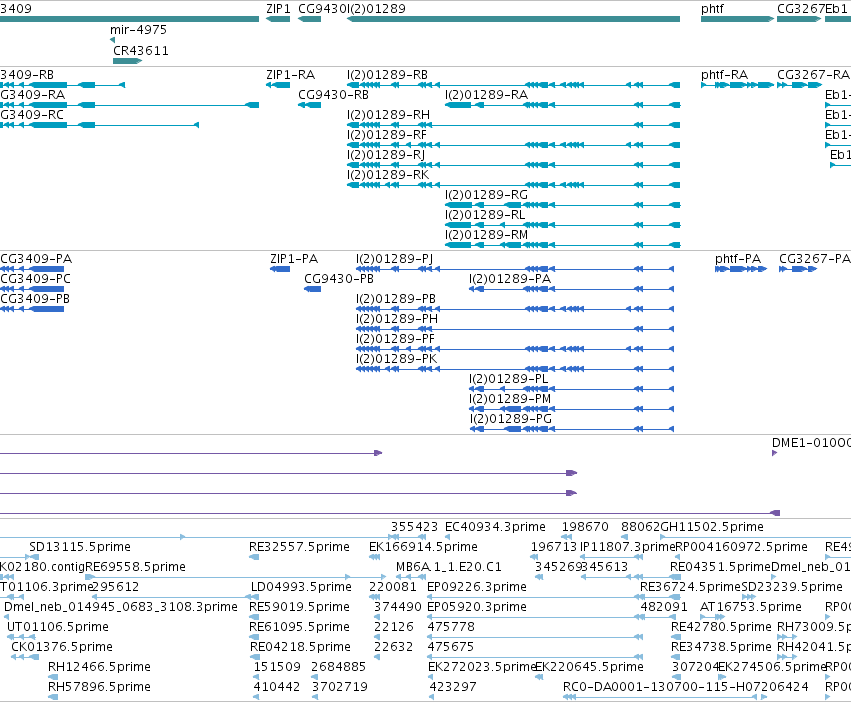Select EK166914.5prime entry
The image size is (851, 702).
coord(423,547)
